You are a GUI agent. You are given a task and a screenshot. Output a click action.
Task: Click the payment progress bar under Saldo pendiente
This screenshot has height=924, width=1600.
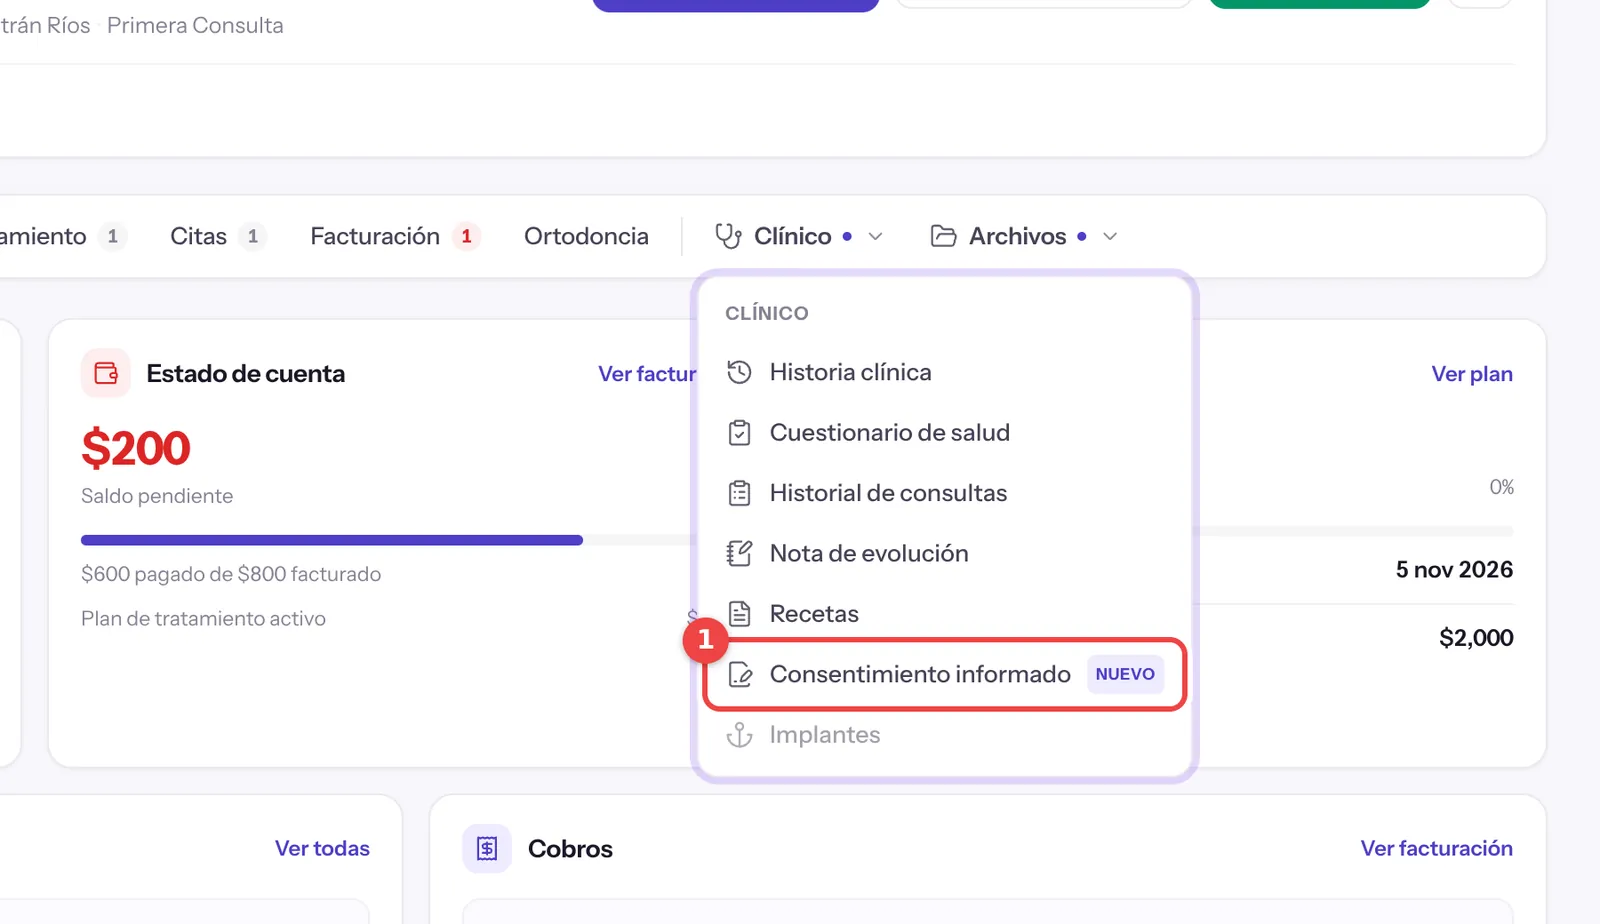tap(388, 540)
